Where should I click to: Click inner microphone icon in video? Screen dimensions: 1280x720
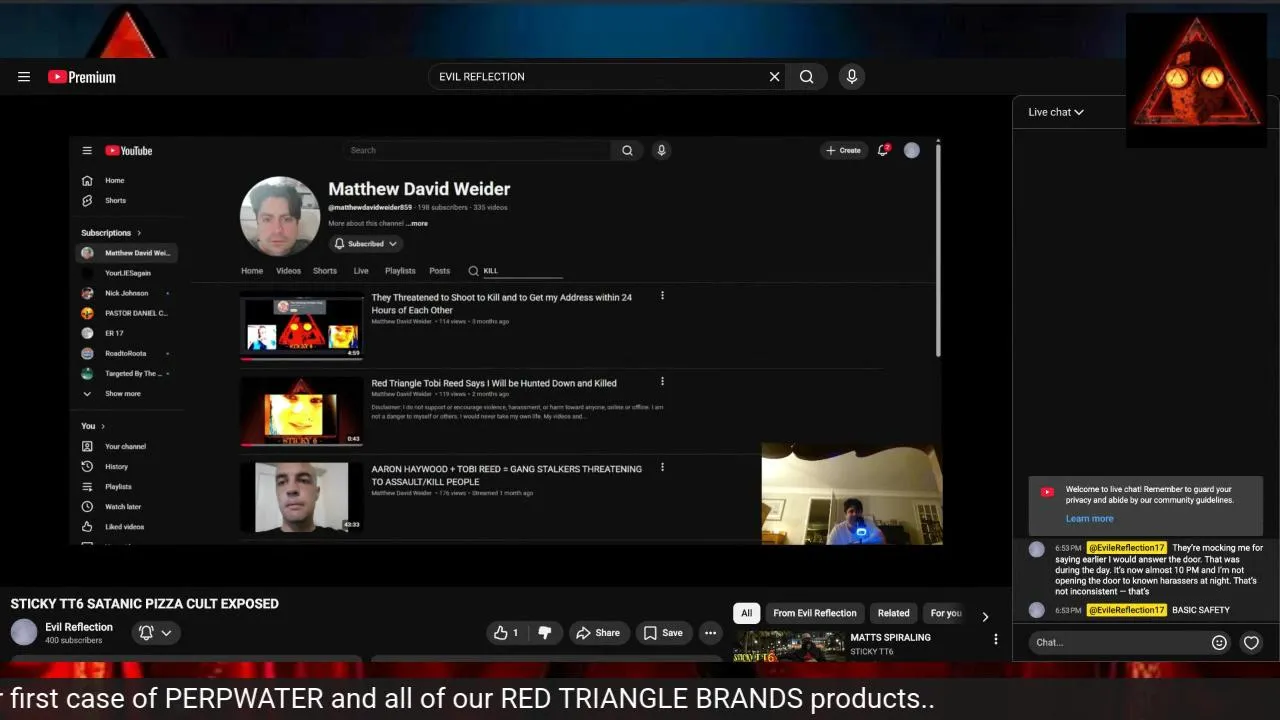pyautogui.click(x=661, y=150)
